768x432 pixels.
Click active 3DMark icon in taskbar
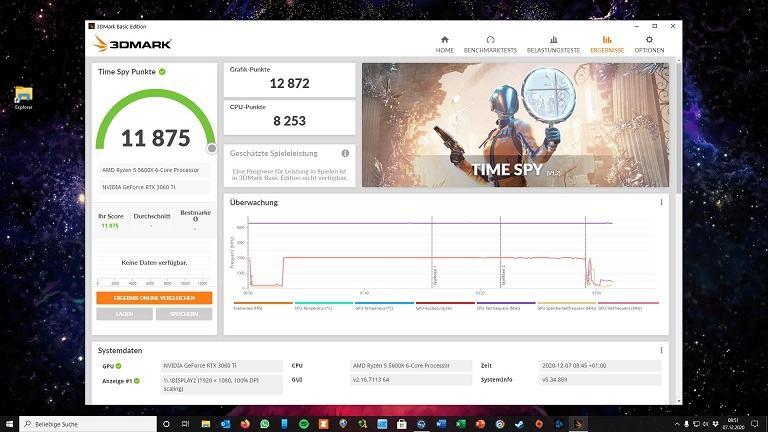pos(578,424)
